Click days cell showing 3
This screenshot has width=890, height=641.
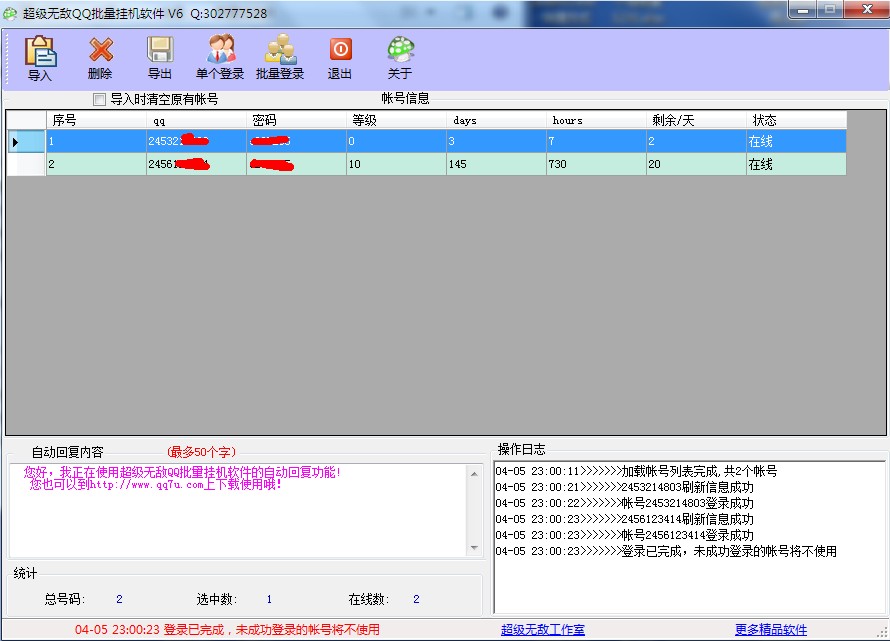[496, 141]
